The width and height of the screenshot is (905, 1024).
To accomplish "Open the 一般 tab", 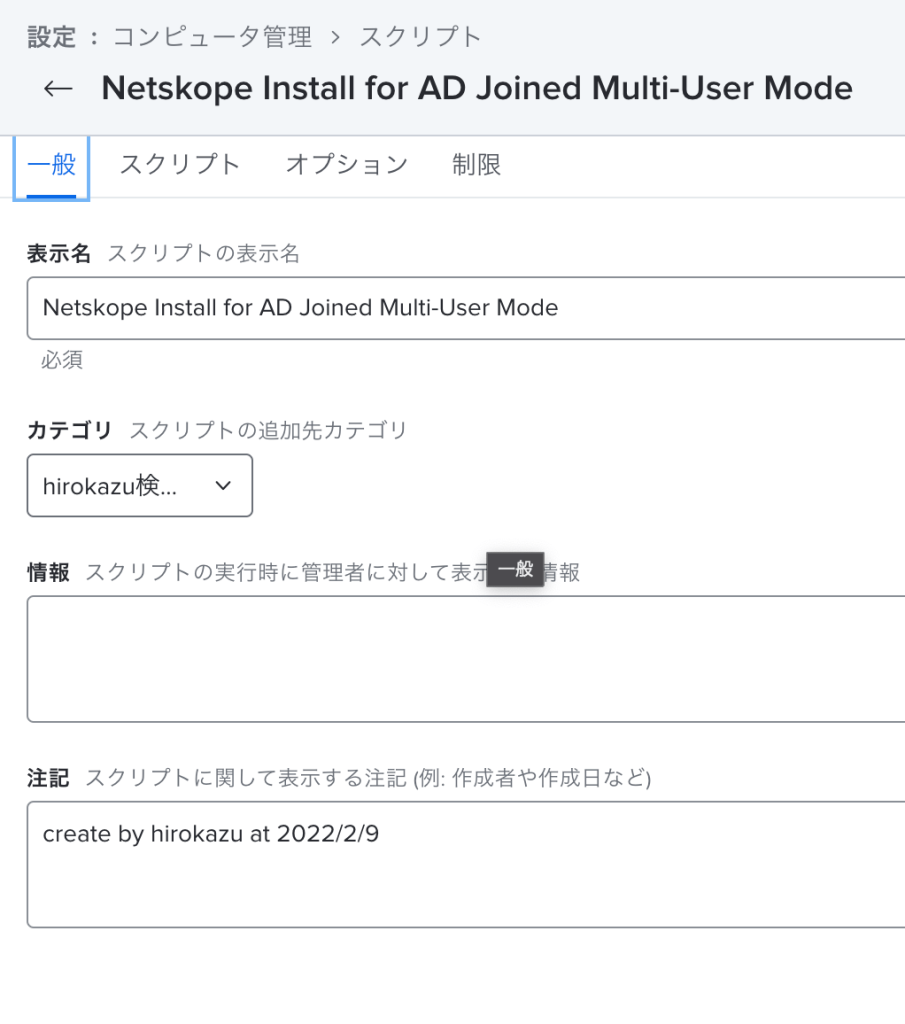I will pyautogui.click(x=52, y=166).
